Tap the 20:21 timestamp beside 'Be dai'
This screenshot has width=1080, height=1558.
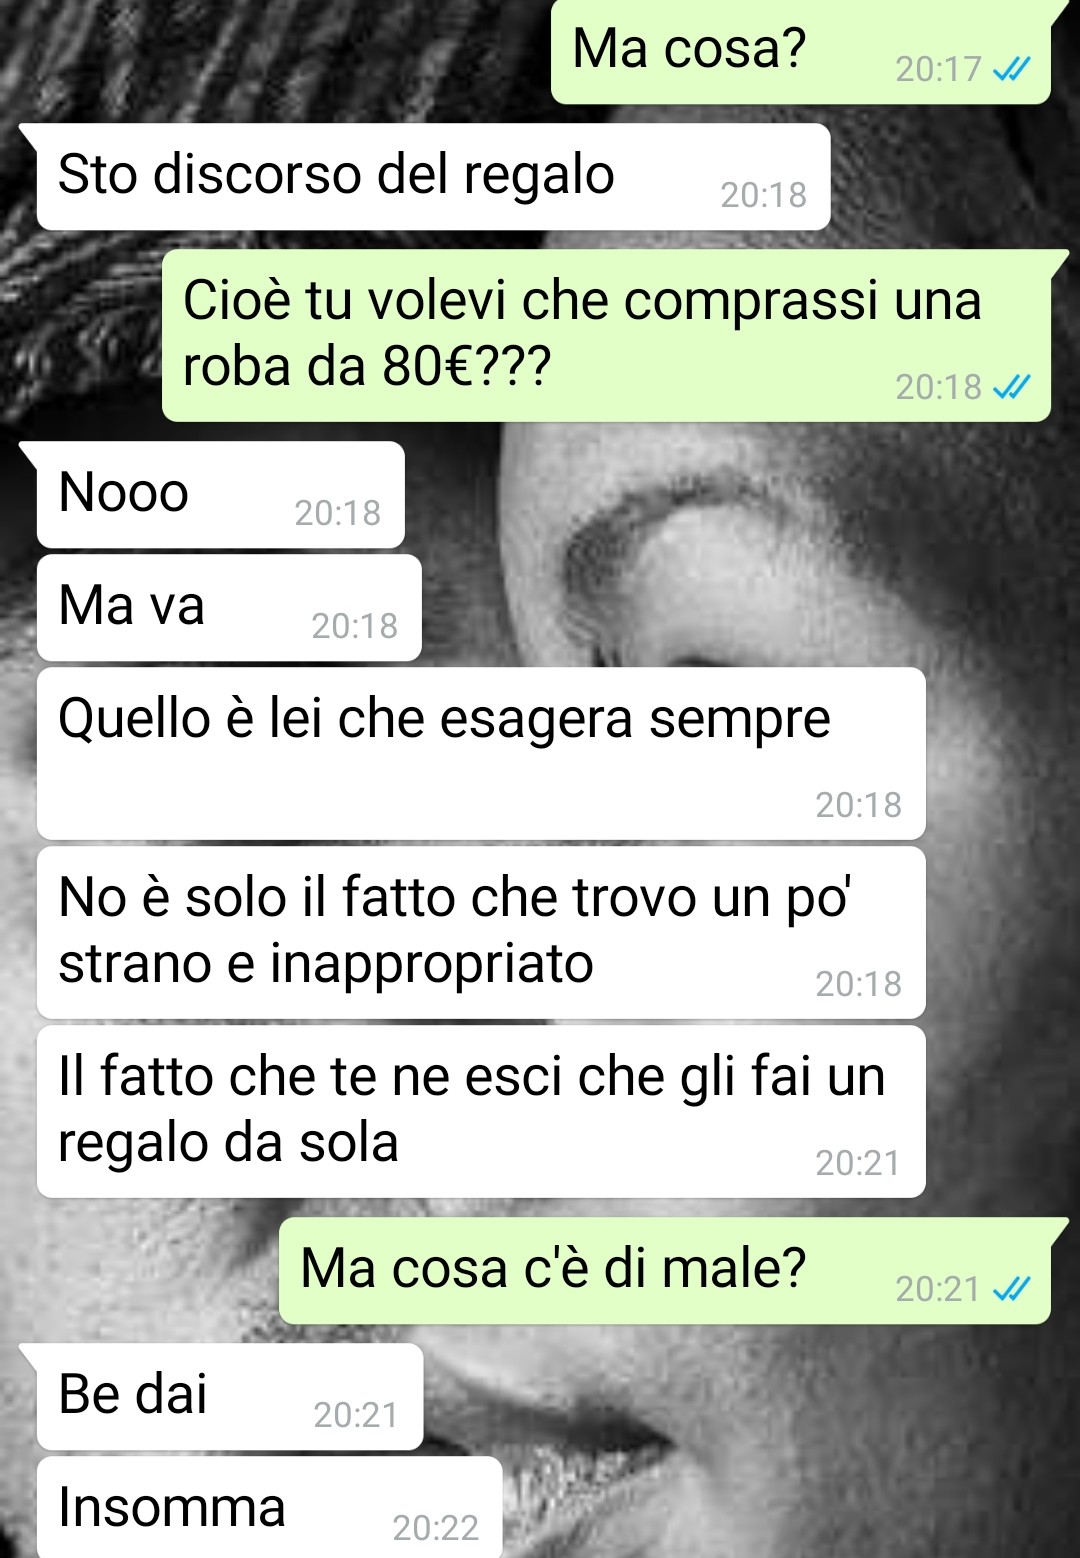(x=355, y=1415)
